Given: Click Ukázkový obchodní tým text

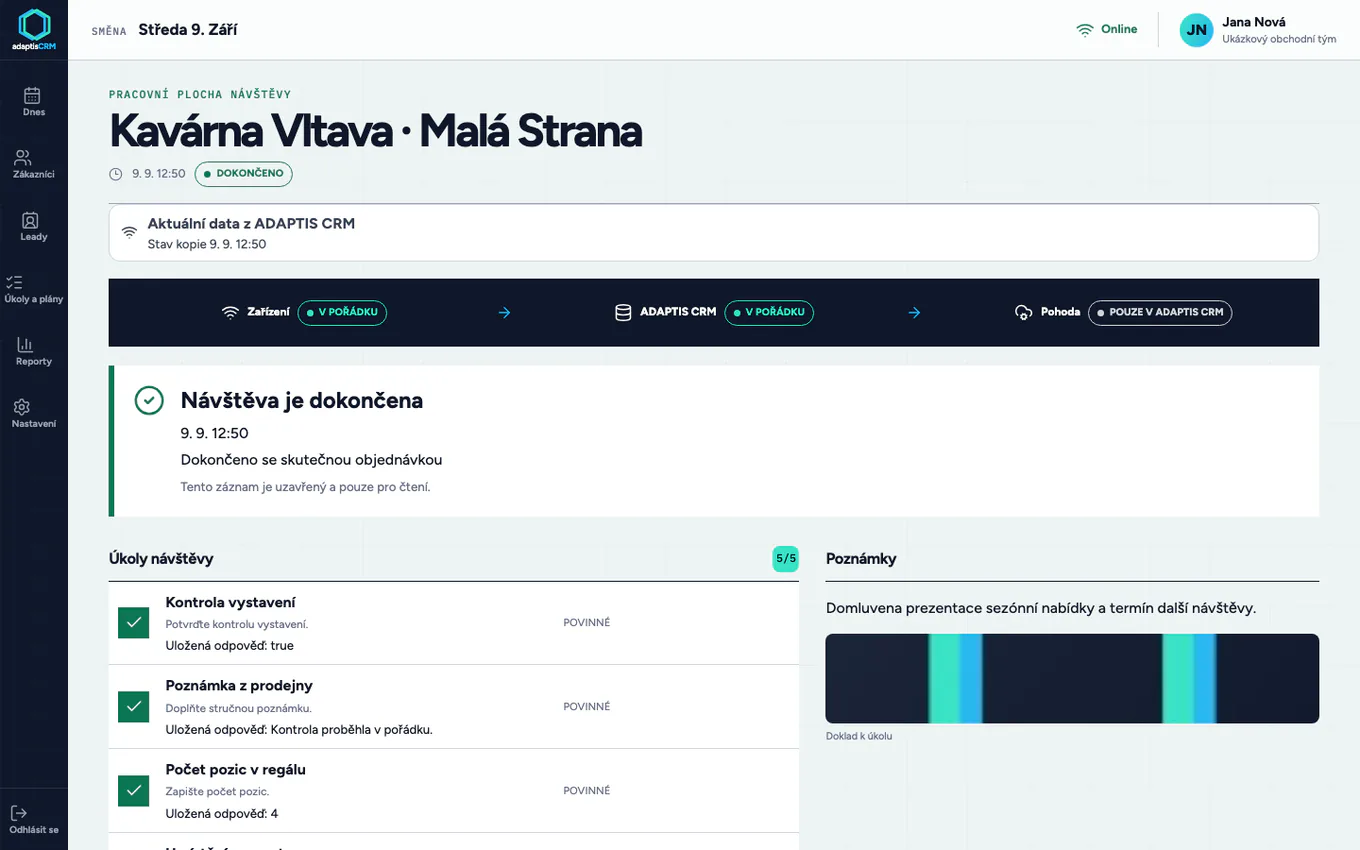Looking at the screenshot, I should click(x=1279, y=40).
